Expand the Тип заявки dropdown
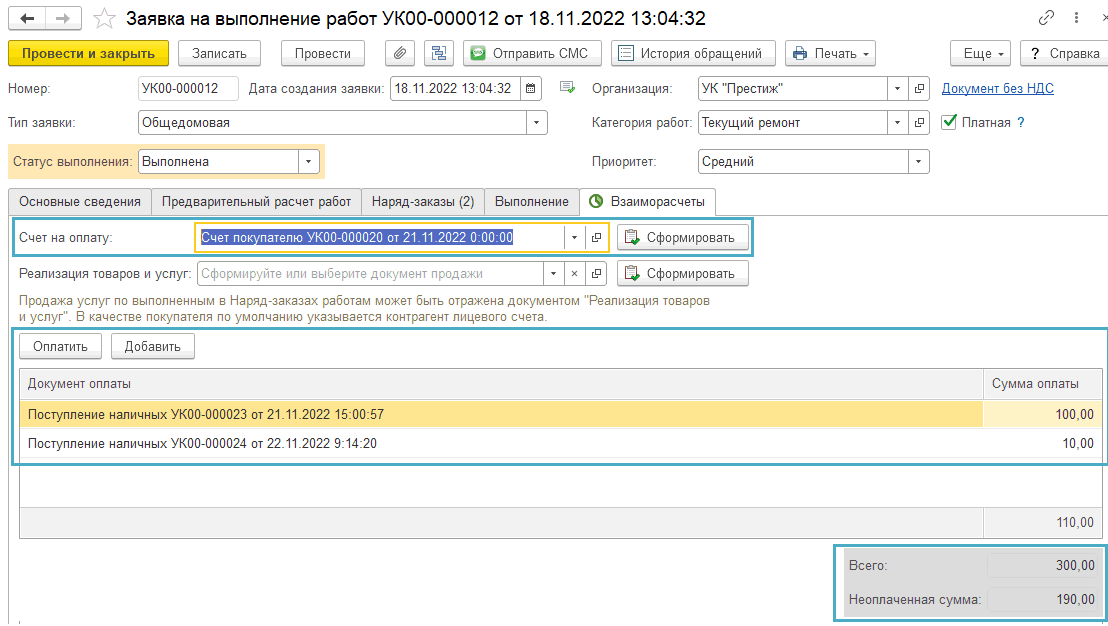Image resolution: width=1108 pixels, height=626 pixels. pos(537,122)
